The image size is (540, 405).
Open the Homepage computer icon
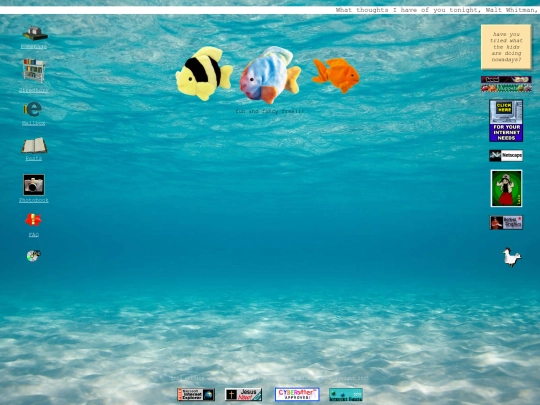point(35,33)
